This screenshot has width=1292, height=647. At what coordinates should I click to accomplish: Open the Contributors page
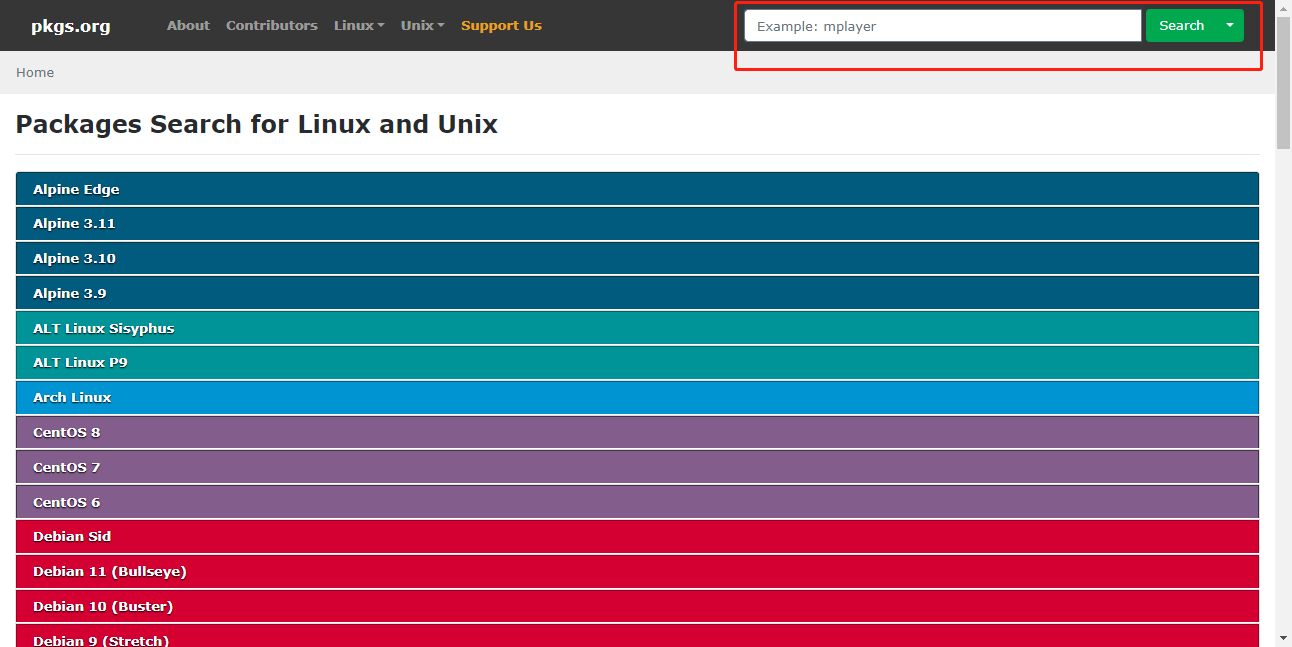click(271, 25)
